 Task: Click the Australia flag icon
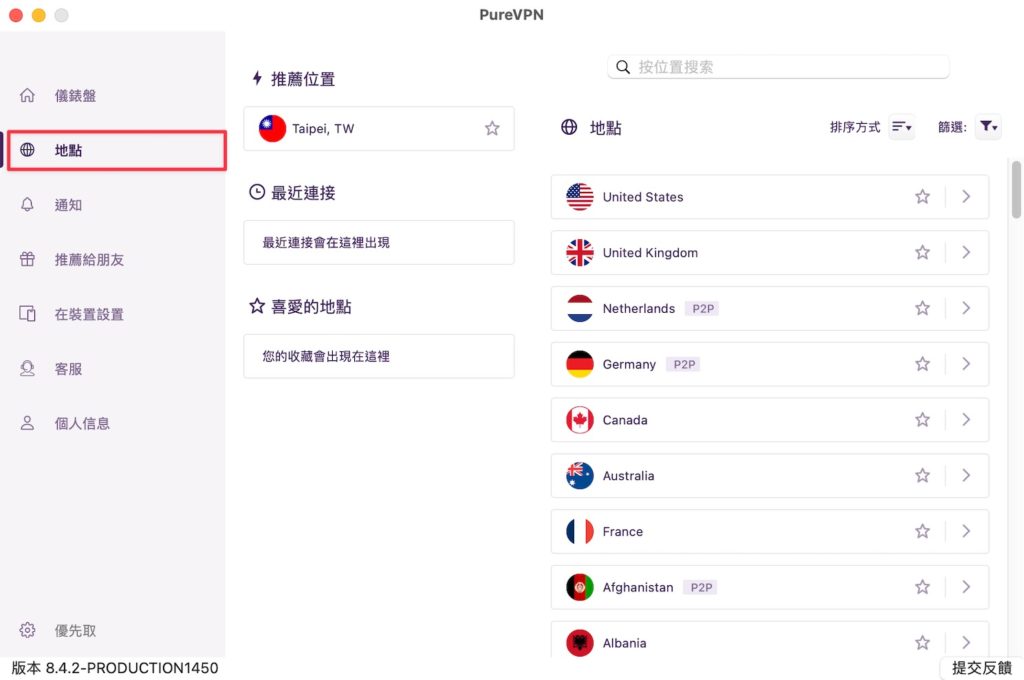pyautogui.click(x=580, y=476)
